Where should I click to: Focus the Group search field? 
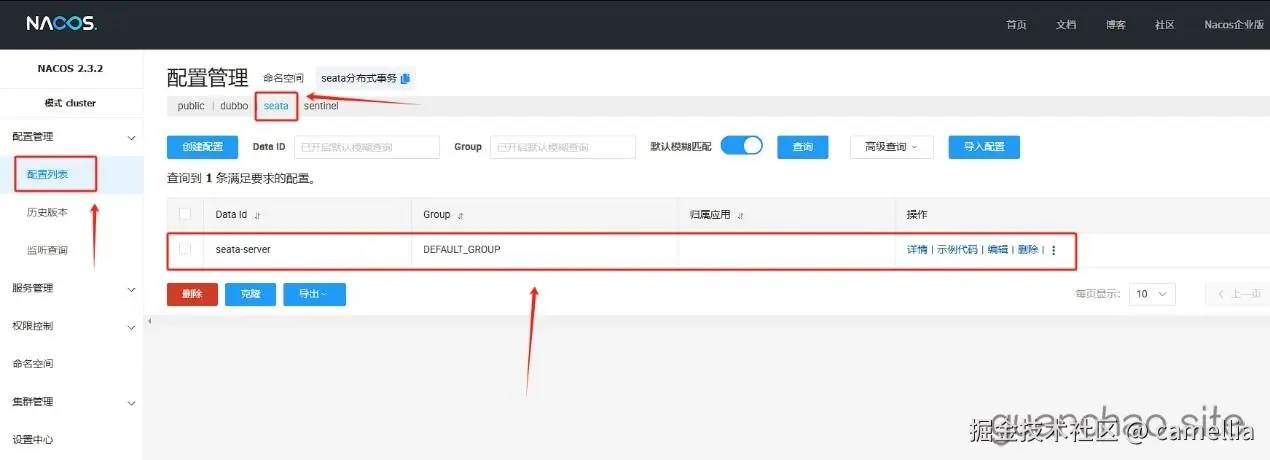click(563, 147)
